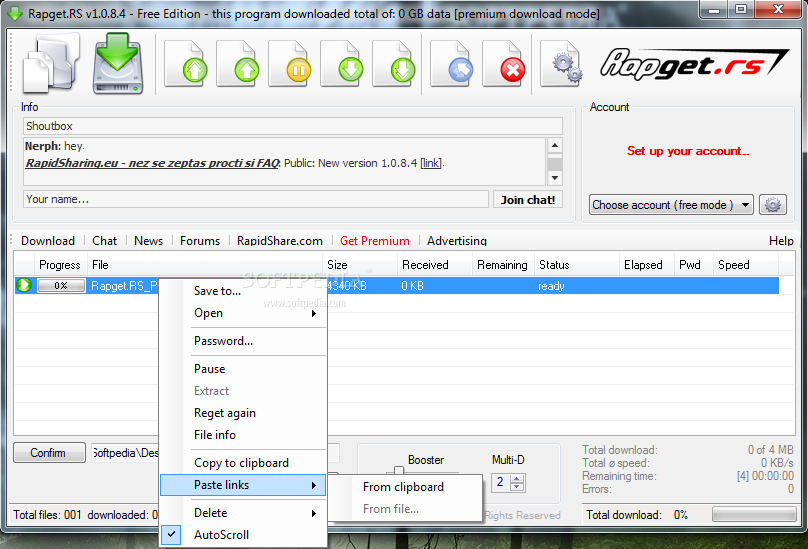Open the RapidSharing.eu FAQ link
808x549 pixels.
[x=152, y=163]
